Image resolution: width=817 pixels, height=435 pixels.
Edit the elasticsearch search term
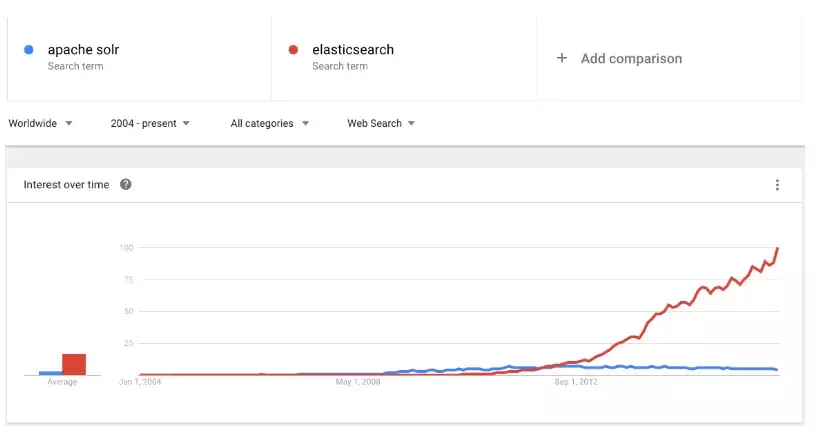pos(353,49)
